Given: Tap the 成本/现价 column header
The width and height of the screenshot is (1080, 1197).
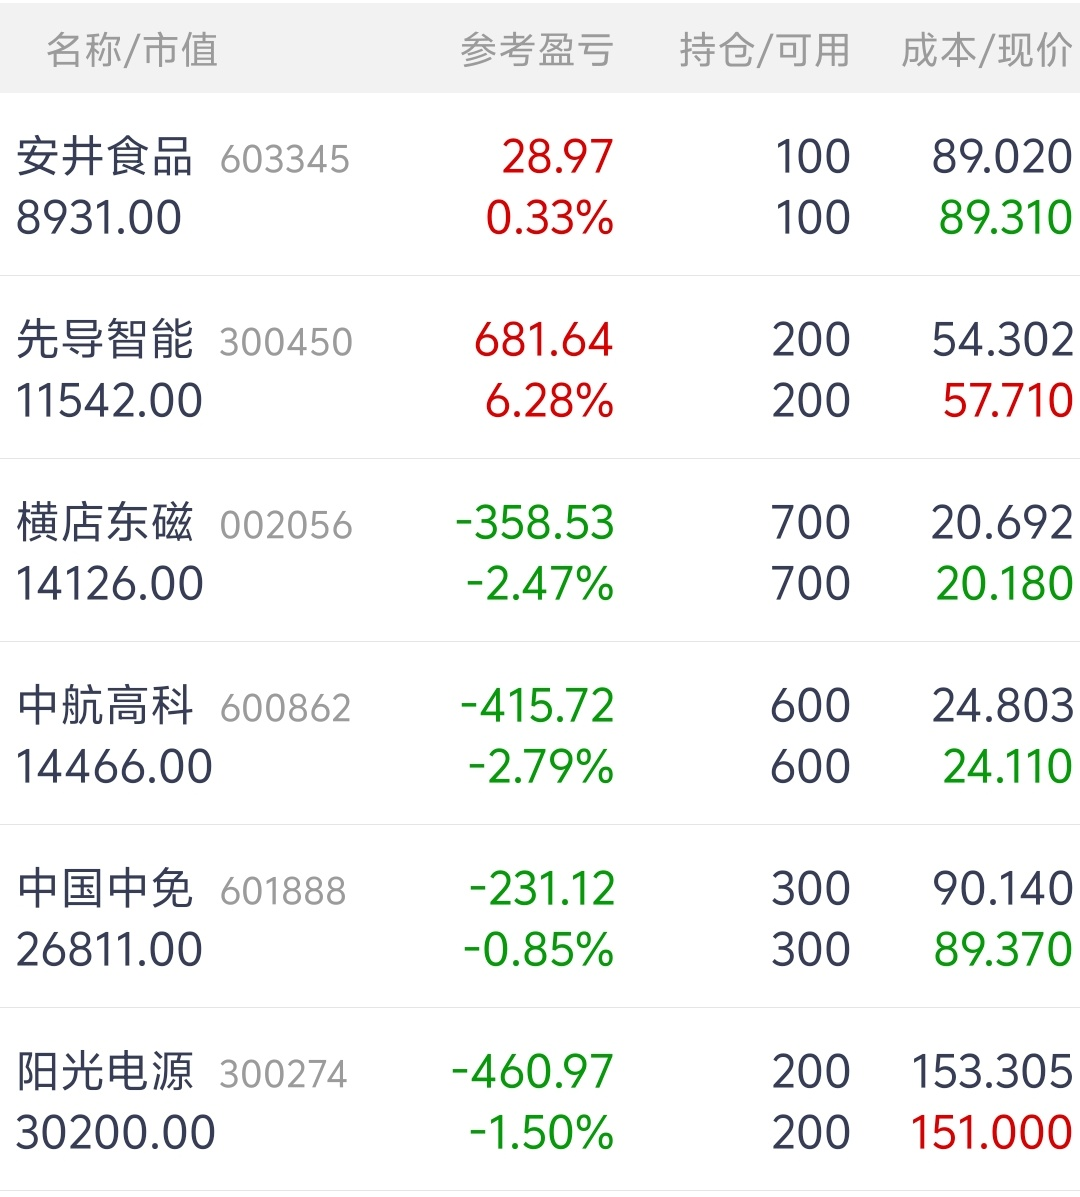Looking at the screenshot, I should (986, 50).
